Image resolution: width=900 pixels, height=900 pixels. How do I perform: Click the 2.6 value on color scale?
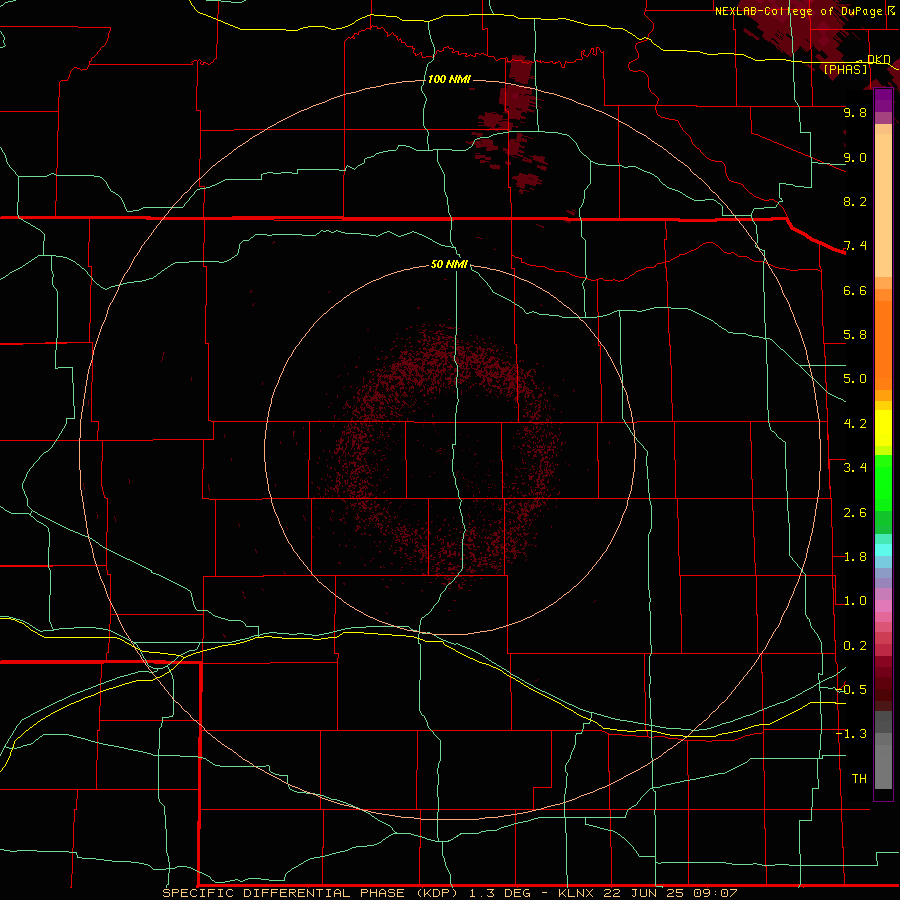click(855, 513)
